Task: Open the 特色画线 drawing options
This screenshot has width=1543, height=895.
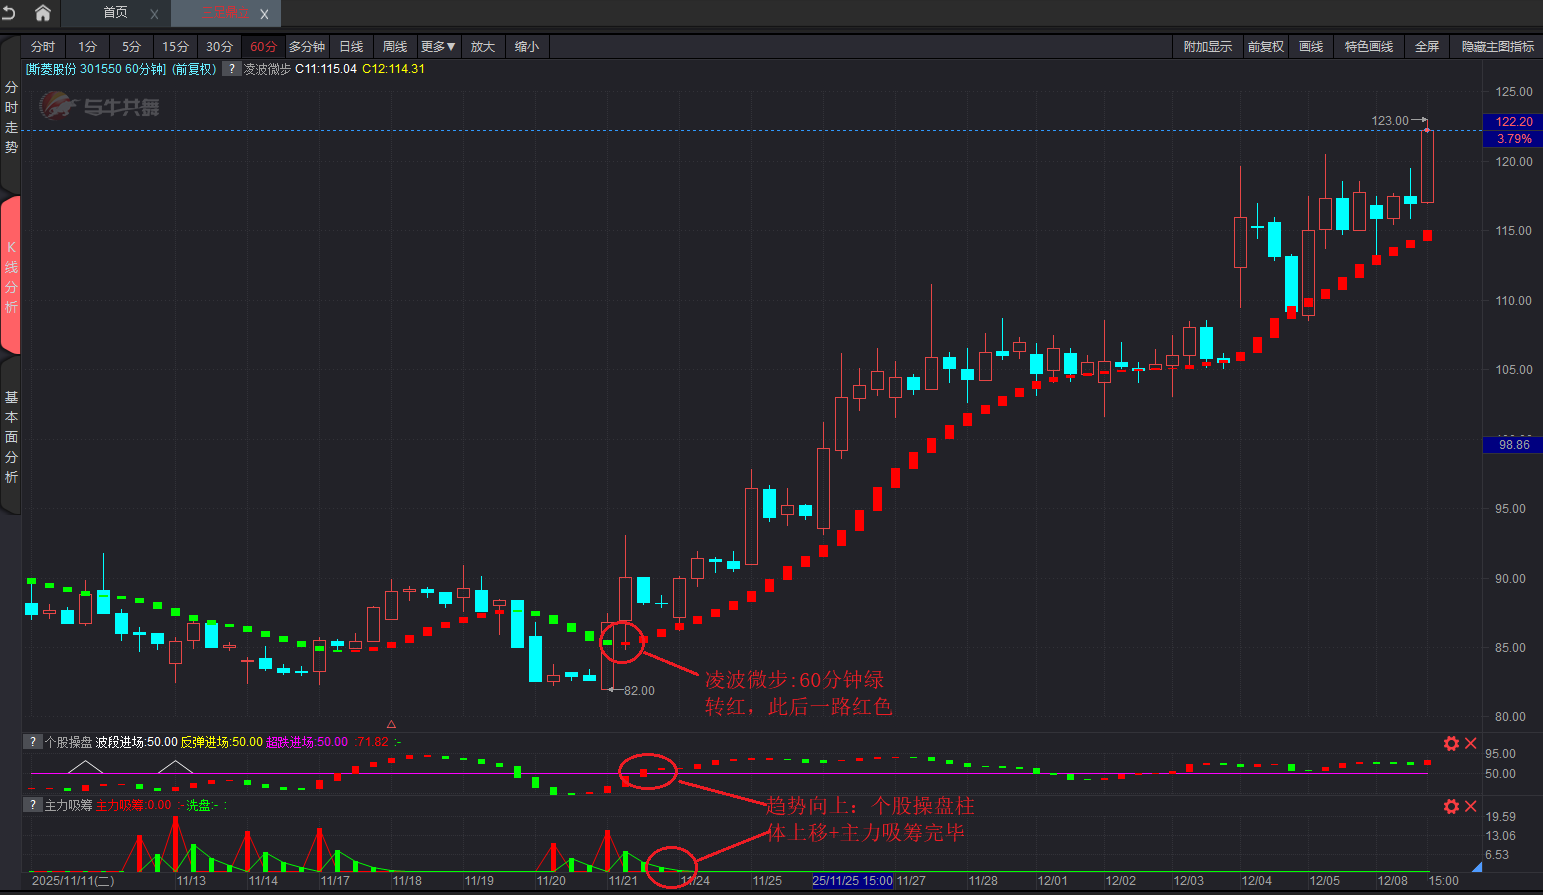Action: (1368, 47)
